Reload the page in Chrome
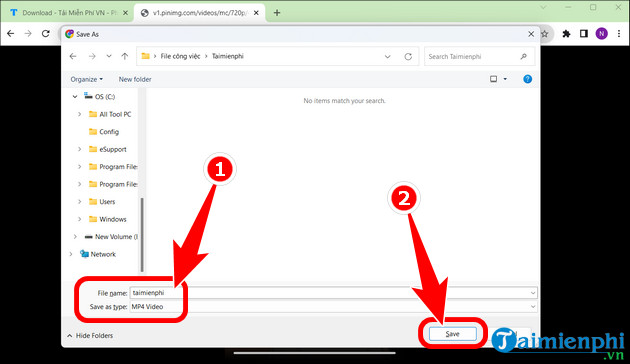 [45, 34]
